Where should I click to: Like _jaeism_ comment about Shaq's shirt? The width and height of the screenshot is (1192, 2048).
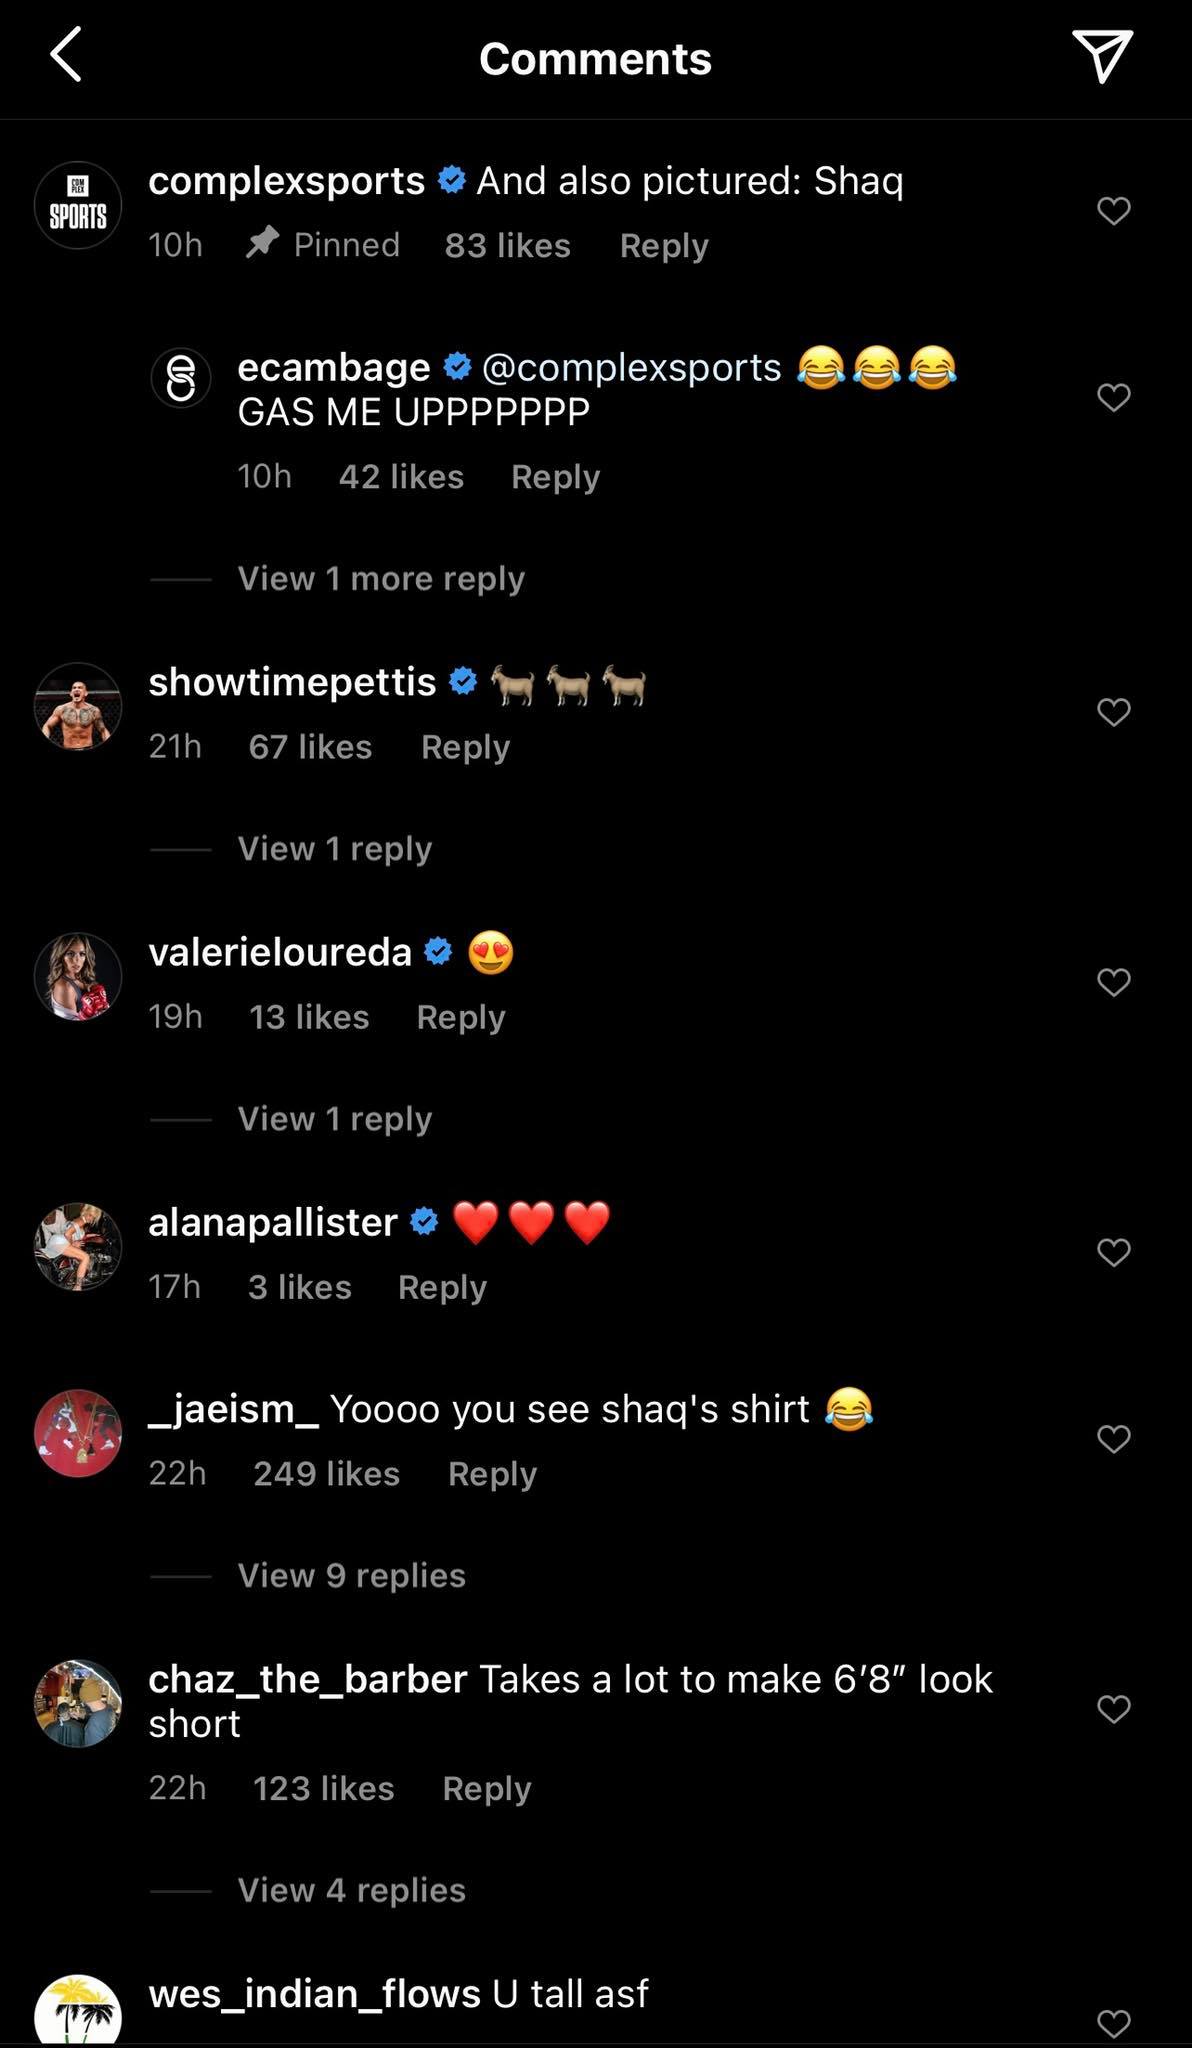[1113, 1439]
